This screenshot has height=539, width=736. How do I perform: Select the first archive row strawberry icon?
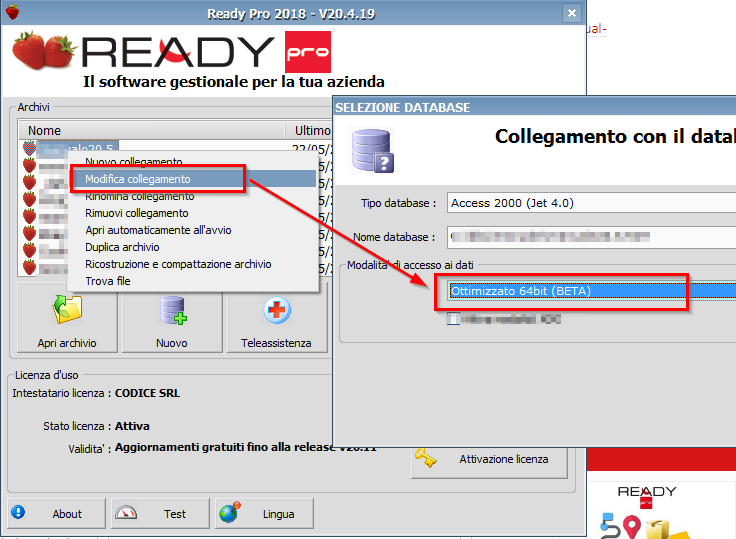tap(29, 148)
